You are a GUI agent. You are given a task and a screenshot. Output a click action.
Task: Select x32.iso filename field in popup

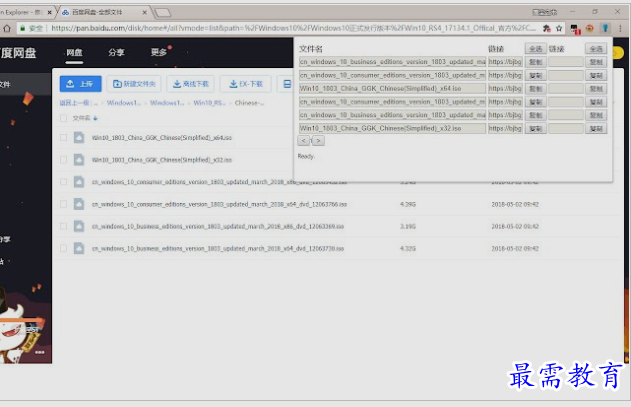(392, 128)
